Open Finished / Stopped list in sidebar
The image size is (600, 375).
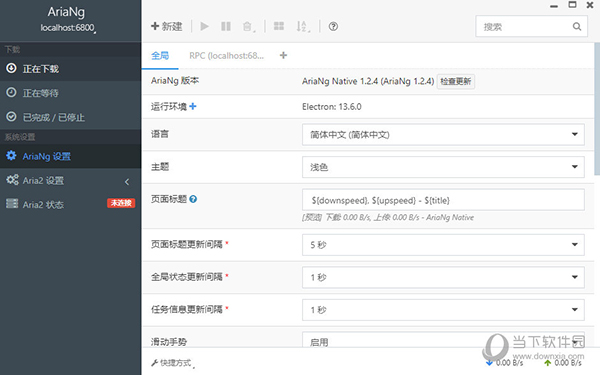tap(70, 117)
